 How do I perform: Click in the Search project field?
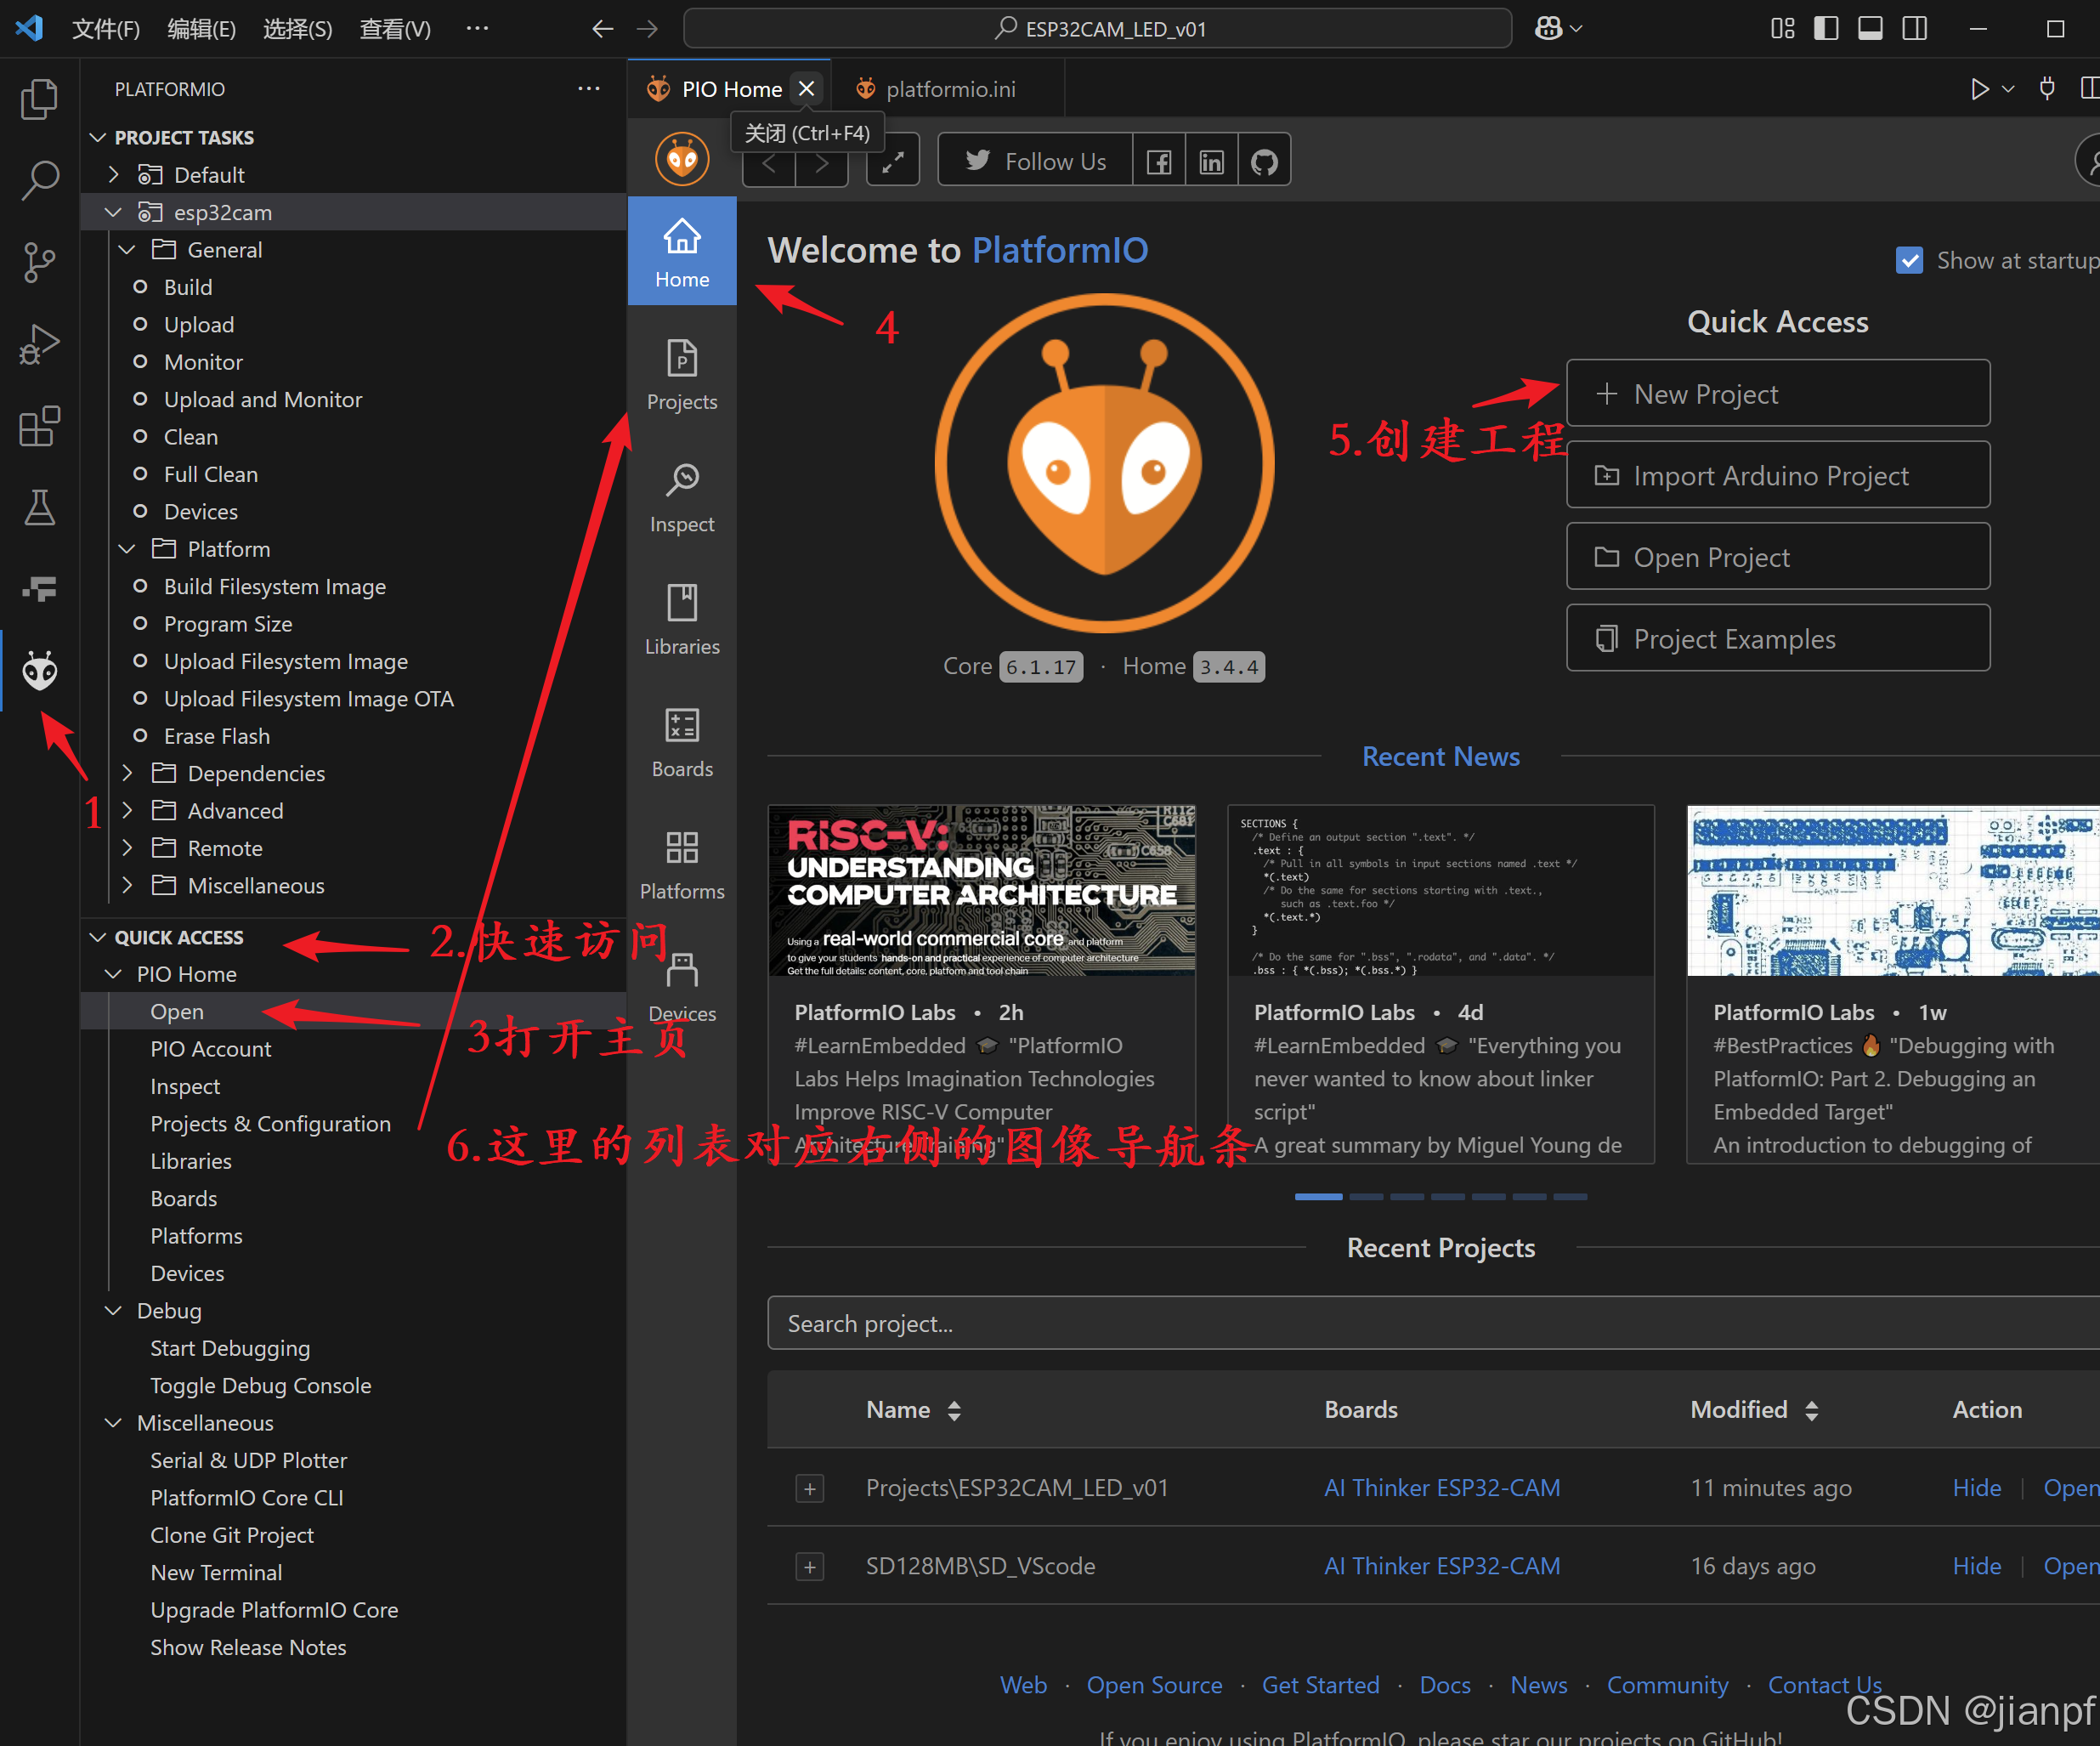[1433, 1324]
